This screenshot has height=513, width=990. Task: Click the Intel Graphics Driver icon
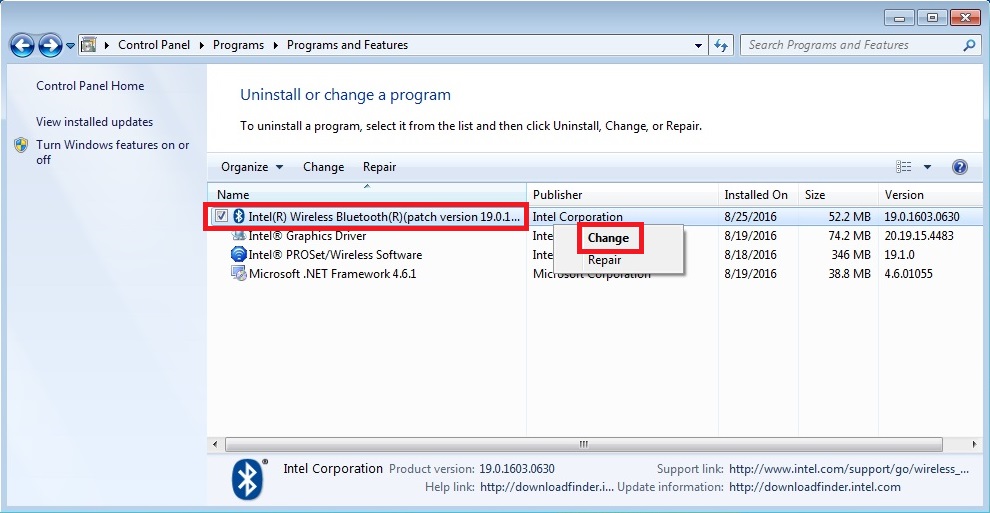coord(239,235)
